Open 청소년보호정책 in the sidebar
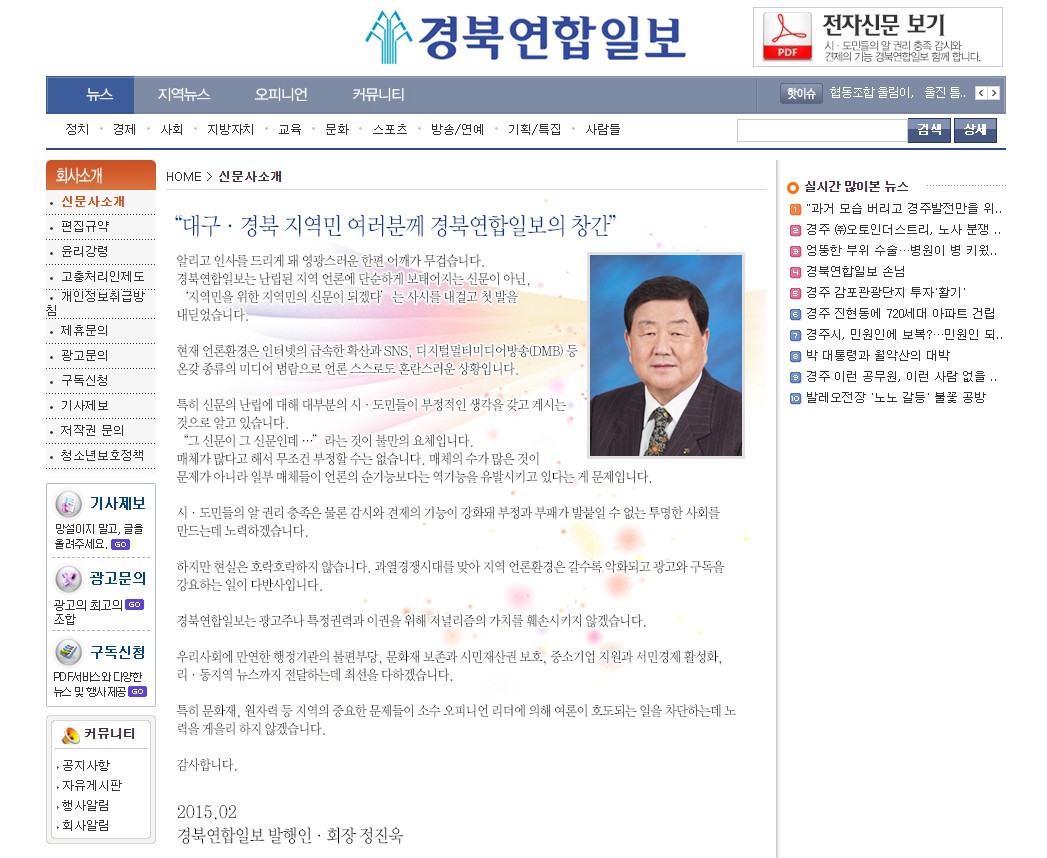This screenshot has height=858, width=1047. 103,455
